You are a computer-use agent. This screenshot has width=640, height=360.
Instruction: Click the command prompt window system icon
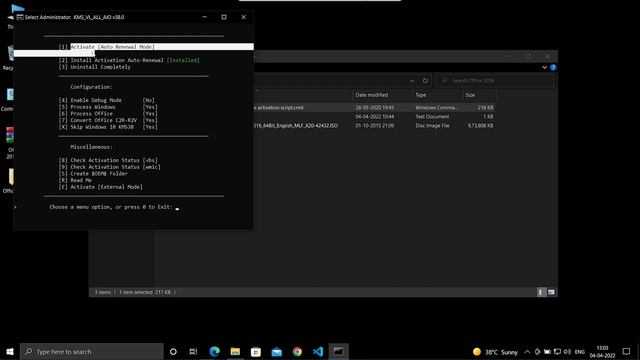pyautogui.click(x=20, y=17)
